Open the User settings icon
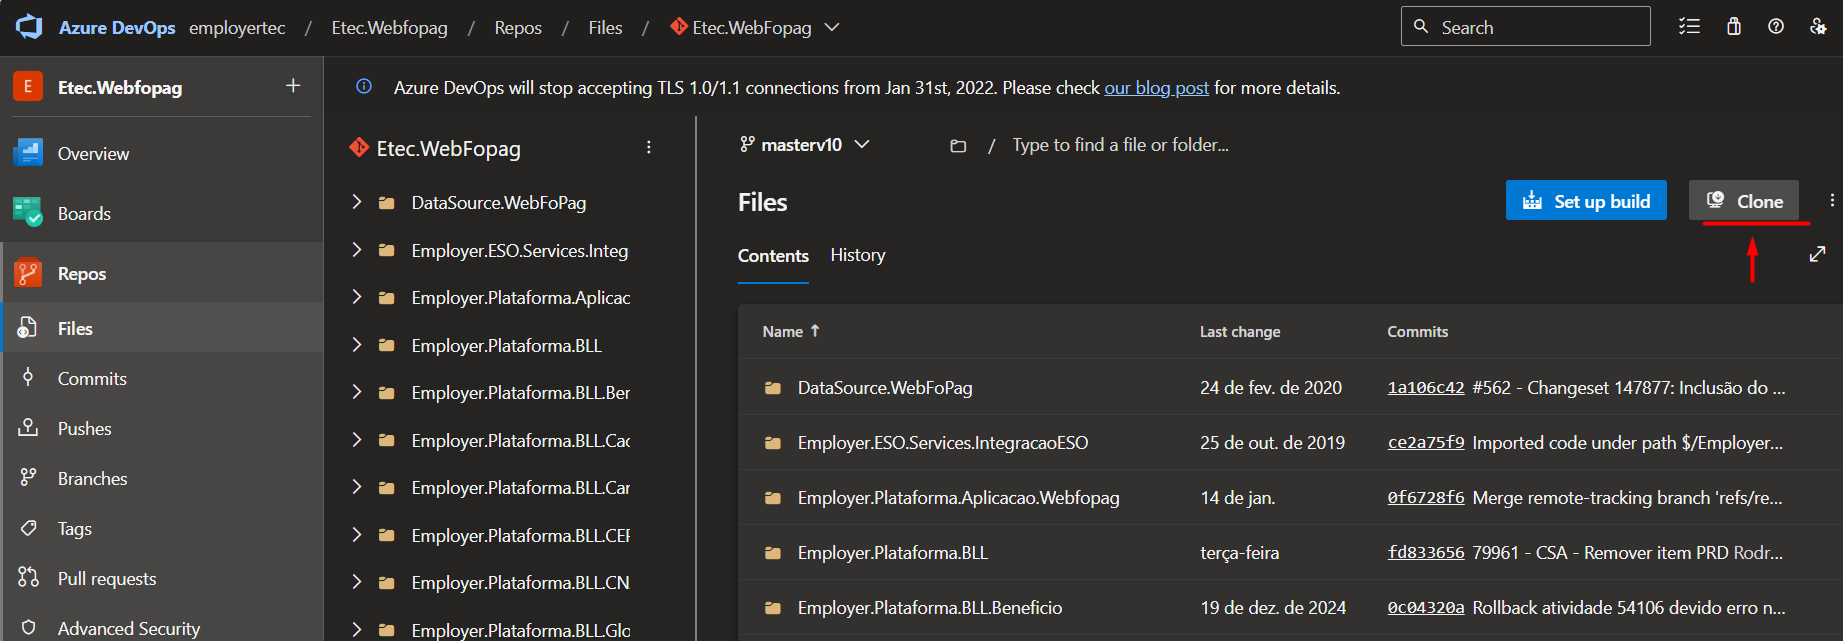Image resolution: width=1843 pixels, height=641 pixels. pos(1818,27)
